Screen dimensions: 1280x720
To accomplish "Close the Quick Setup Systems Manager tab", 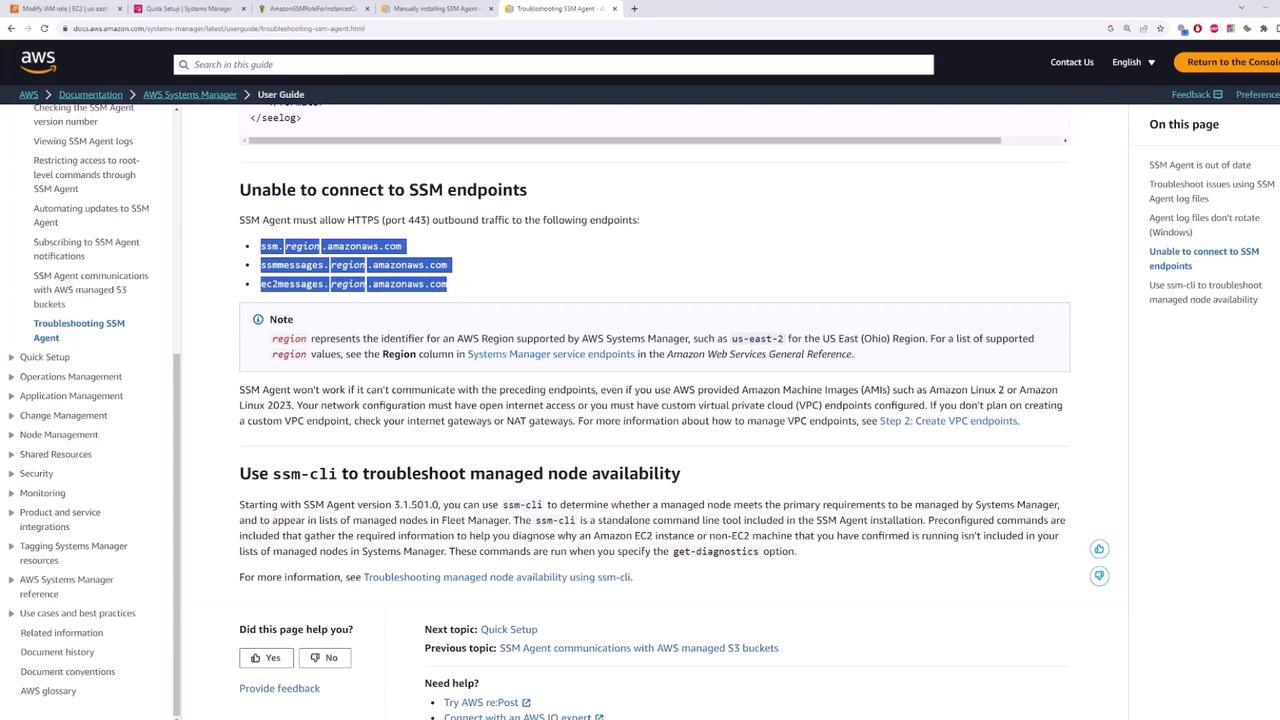I will tap(243, 9).
